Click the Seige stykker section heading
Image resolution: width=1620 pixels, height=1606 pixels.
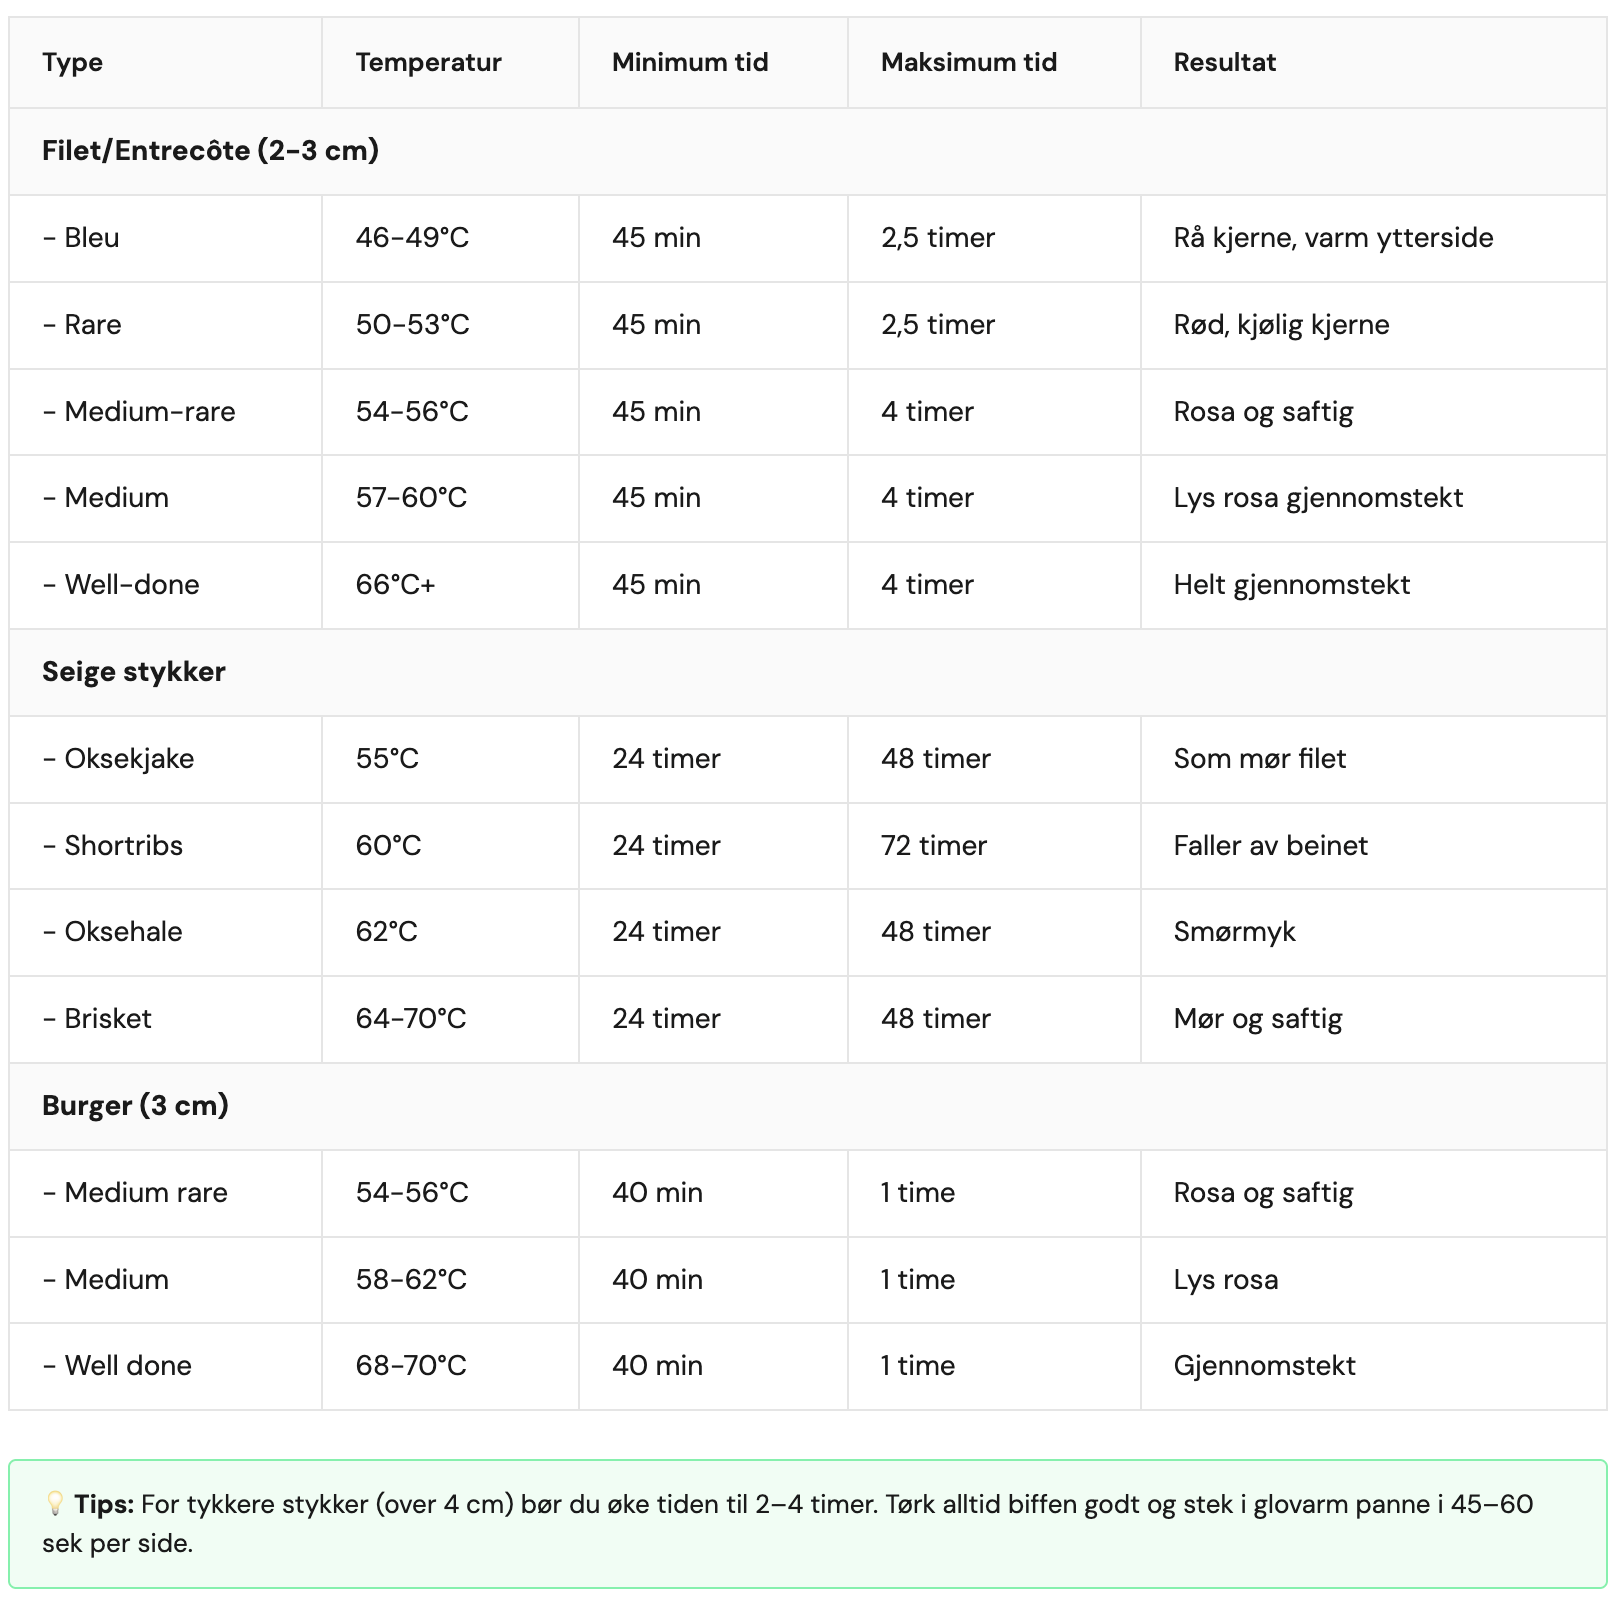pos(133,671)
